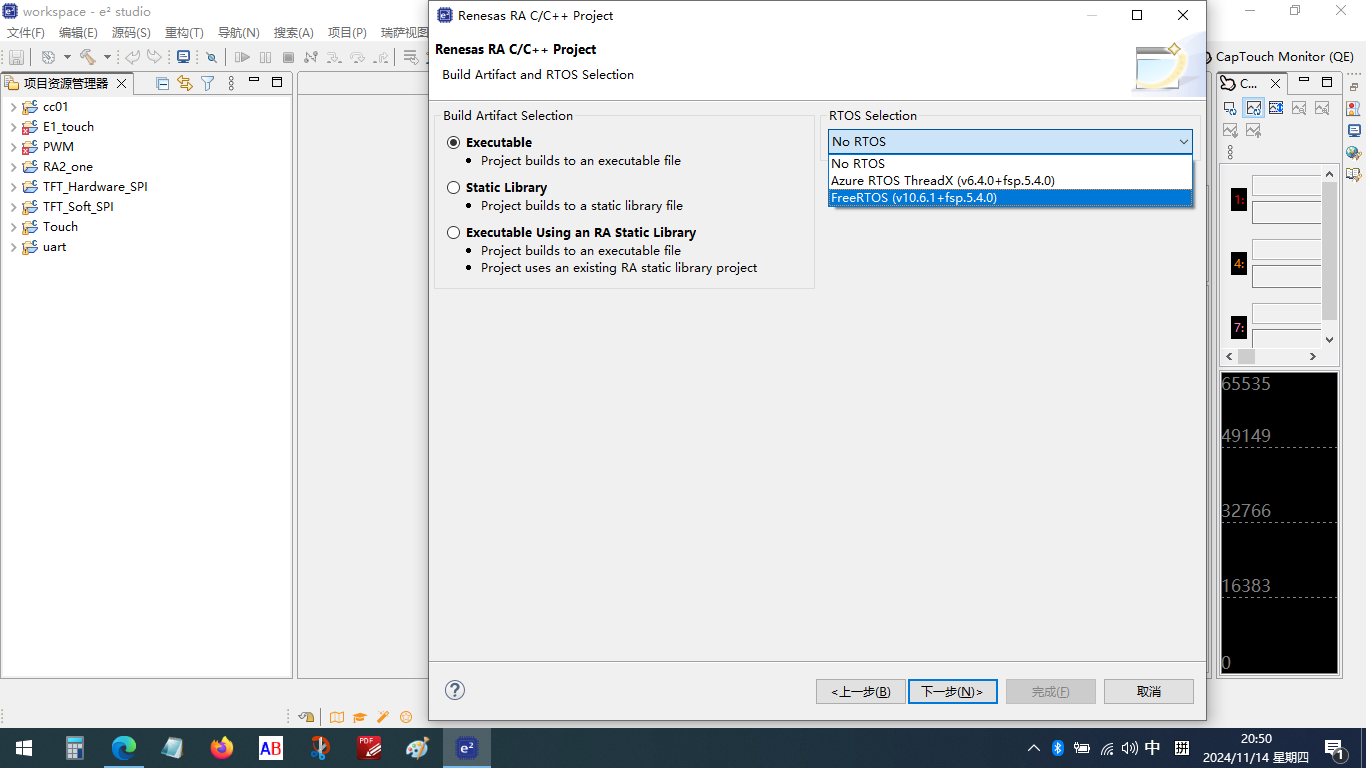The image size is (1366, 768).
Task: Click the blue monitor icon on right trim bar
Action: point(1354,131)
